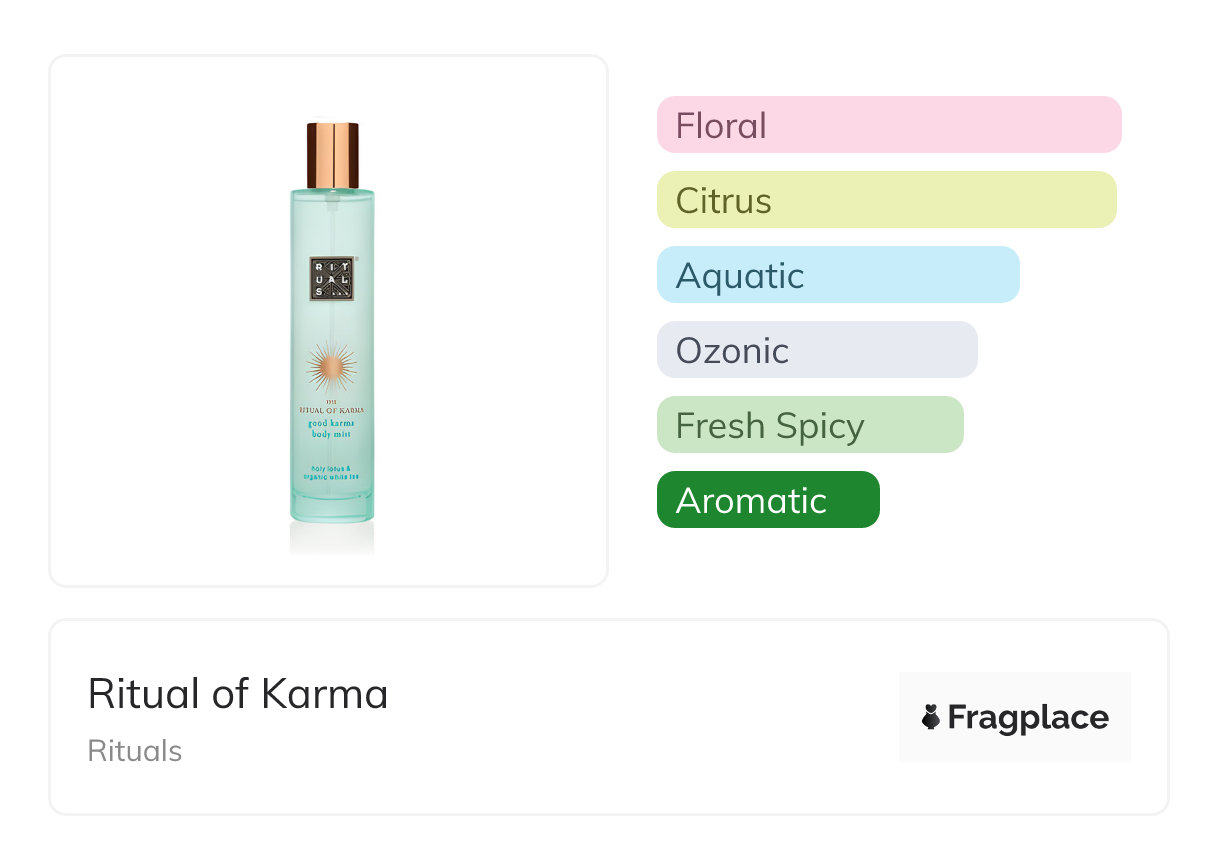Click 'The Ritual of Karma' text on the bottle
1218x864 pixels.
[331, 408]
